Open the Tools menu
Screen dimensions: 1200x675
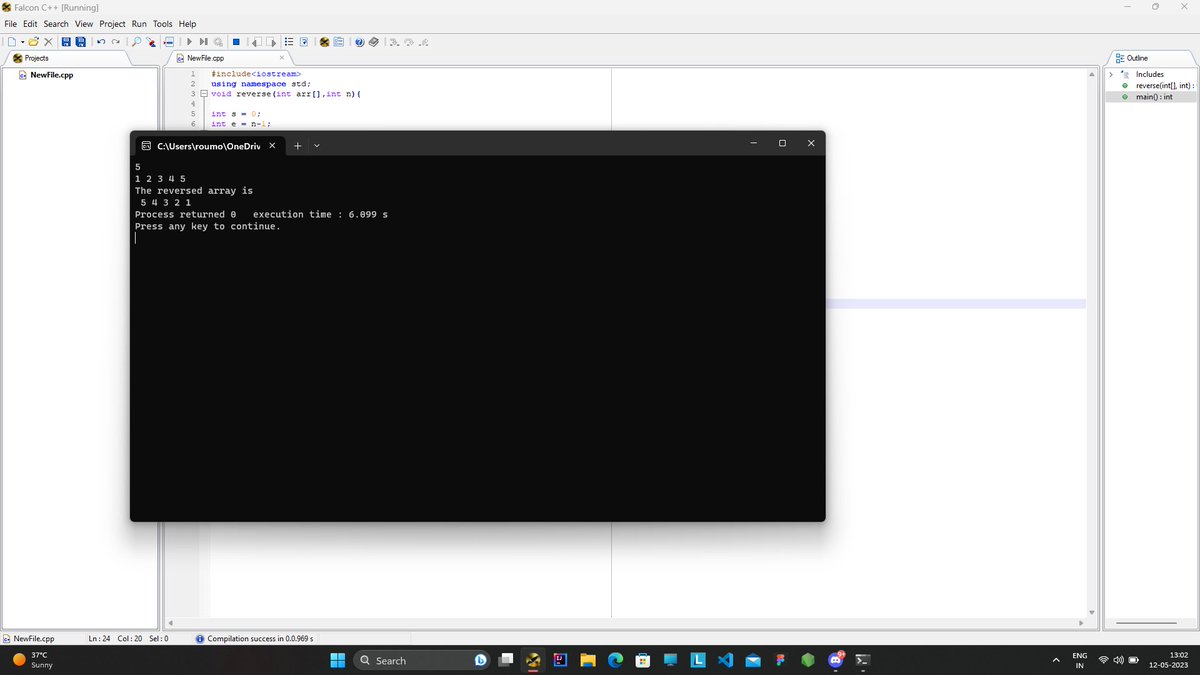click(x=163, y=24)
